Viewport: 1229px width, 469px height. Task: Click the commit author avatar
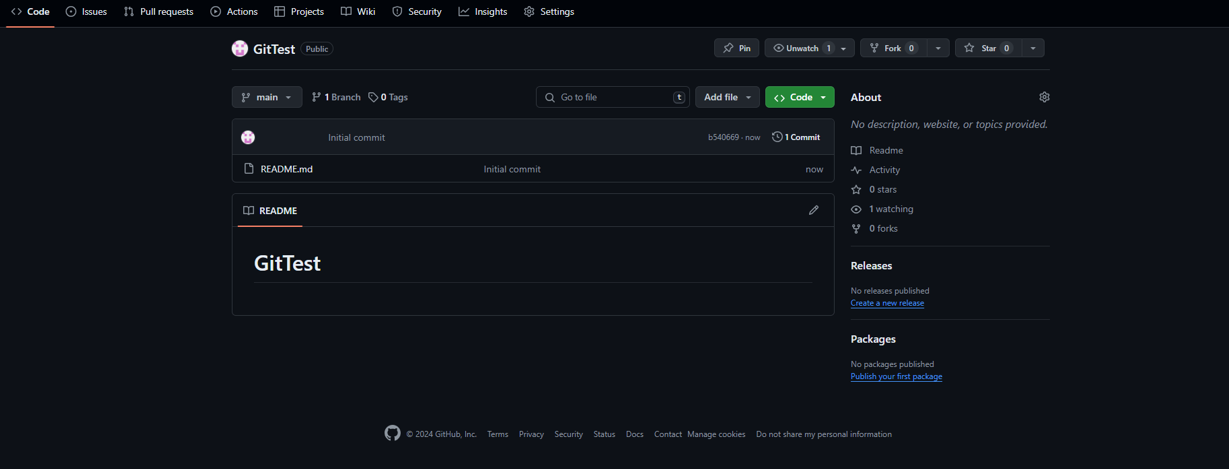coord(248,137)
